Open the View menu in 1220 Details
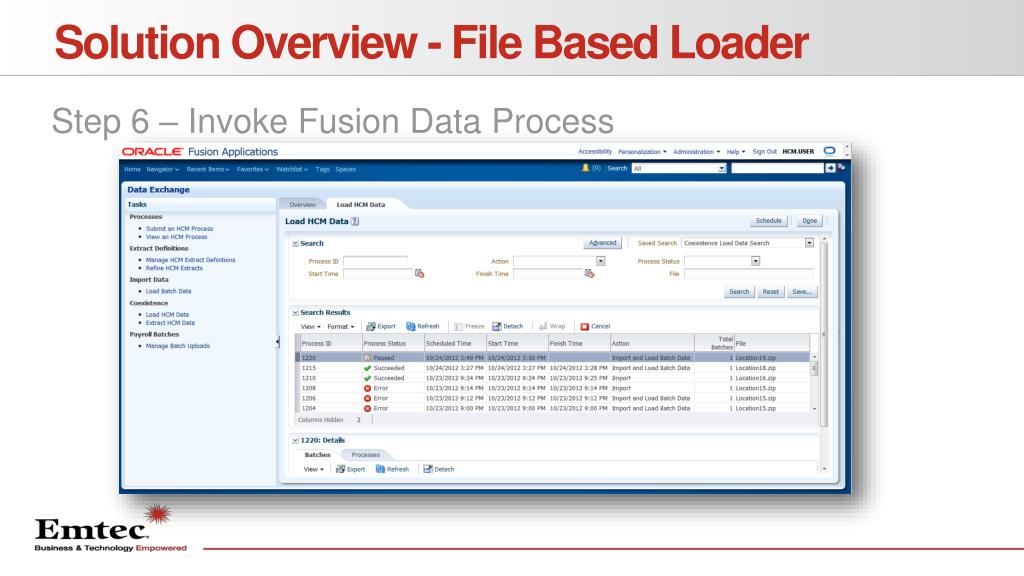1024x576 pixels. (313, 470)
